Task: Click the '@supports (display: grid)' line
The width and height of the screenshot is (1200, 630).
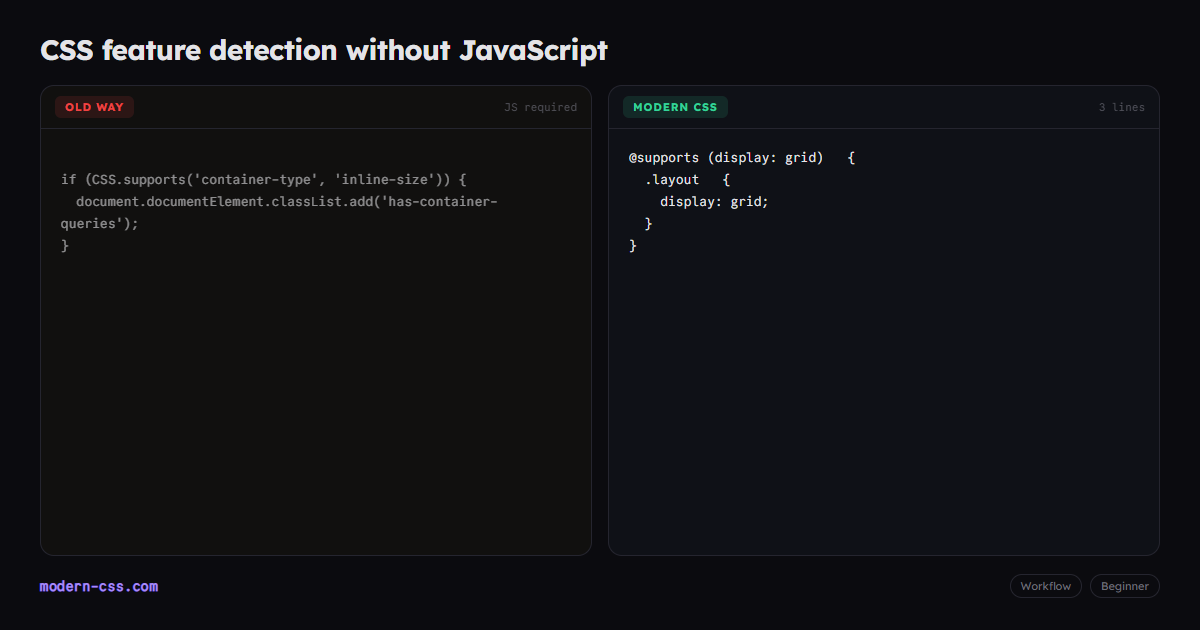Action: pos(742,157)
